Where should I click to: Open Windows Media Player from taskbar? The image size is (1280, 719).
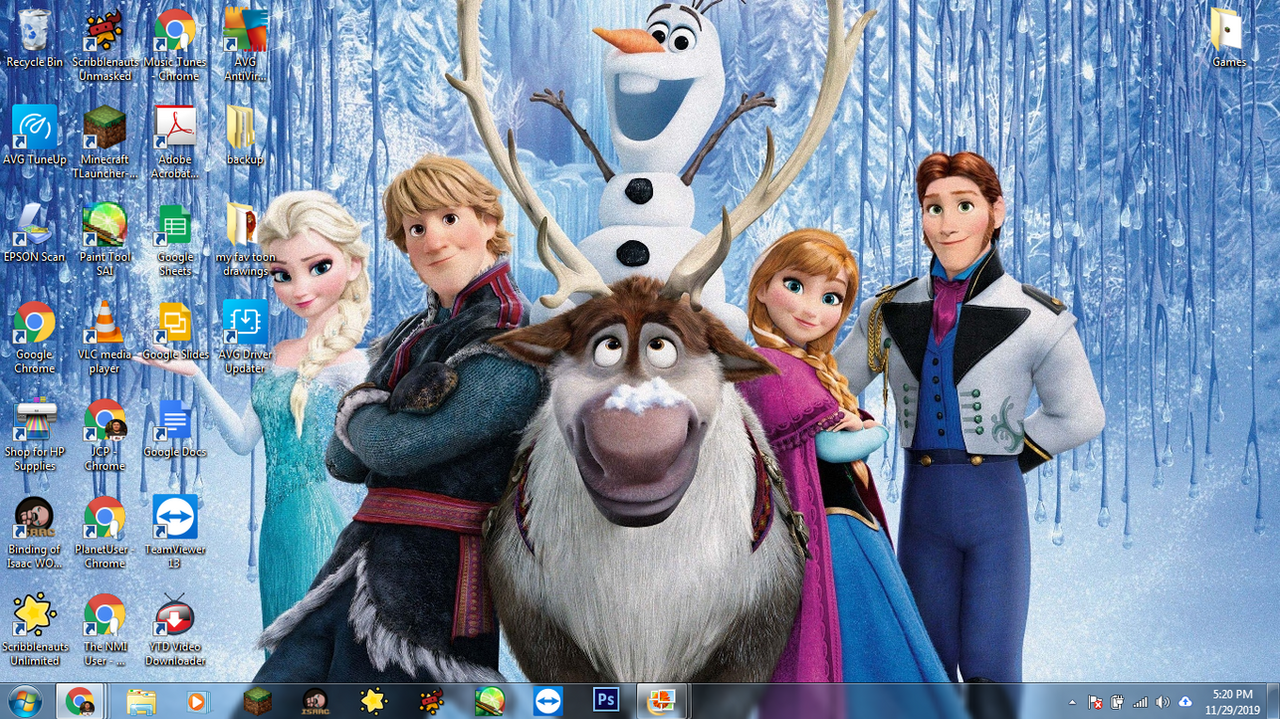pyautogui.click(x=196, y=701)
